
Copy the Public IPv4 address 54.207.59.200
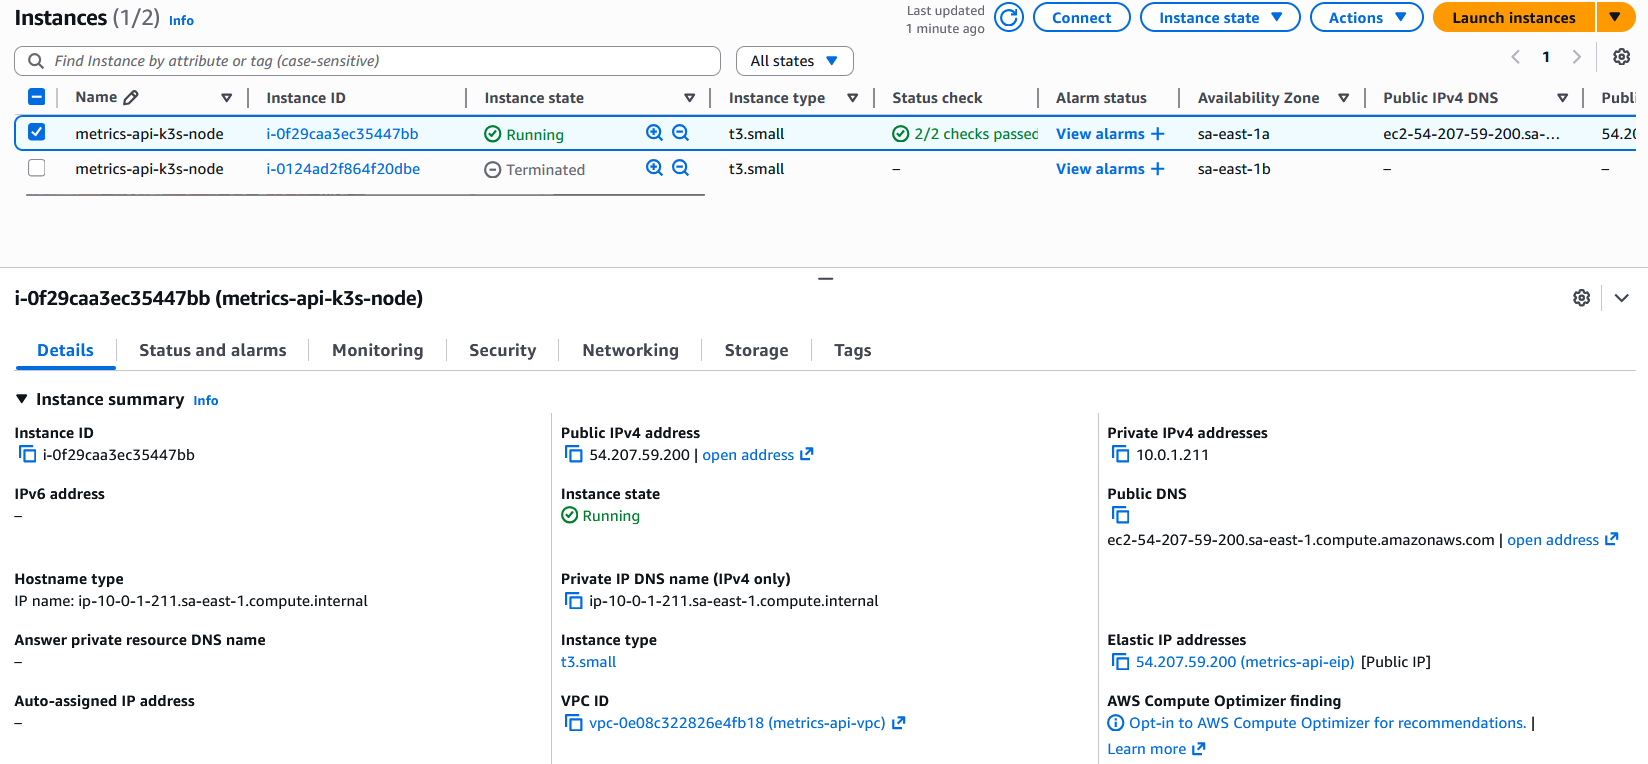click(574, 455)
